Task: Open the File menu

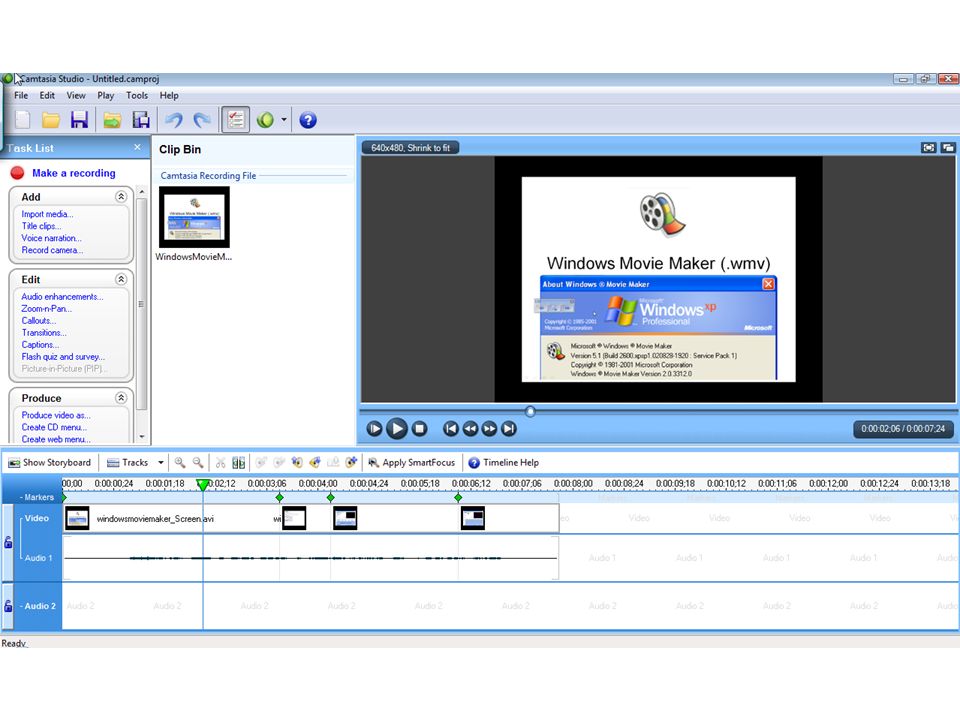Action: 21,96
